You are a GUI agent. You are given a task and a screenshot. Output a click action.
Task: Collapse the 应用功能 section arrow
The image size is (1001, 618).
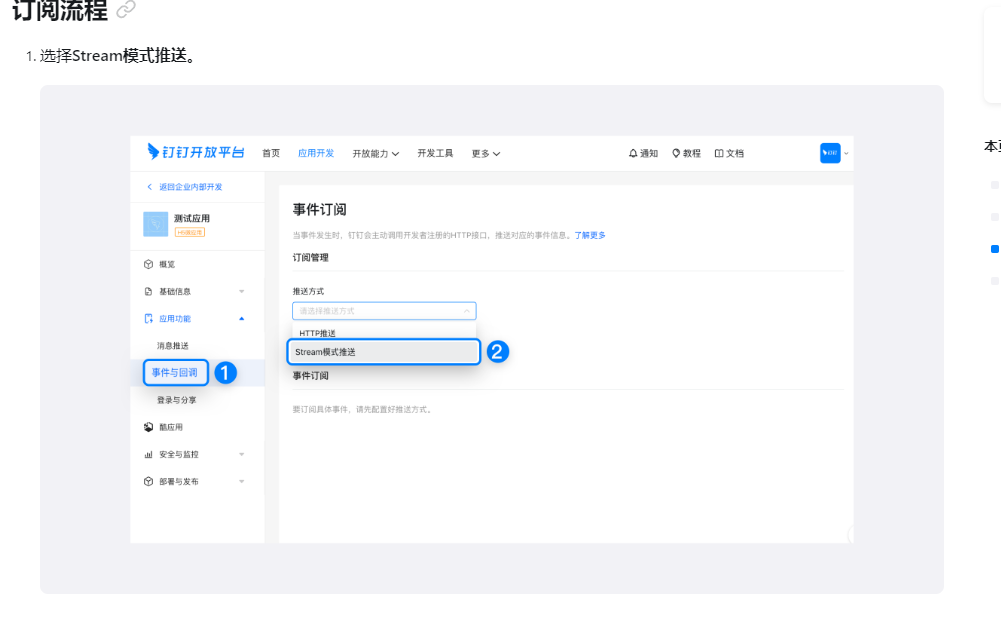coord(242,319)
